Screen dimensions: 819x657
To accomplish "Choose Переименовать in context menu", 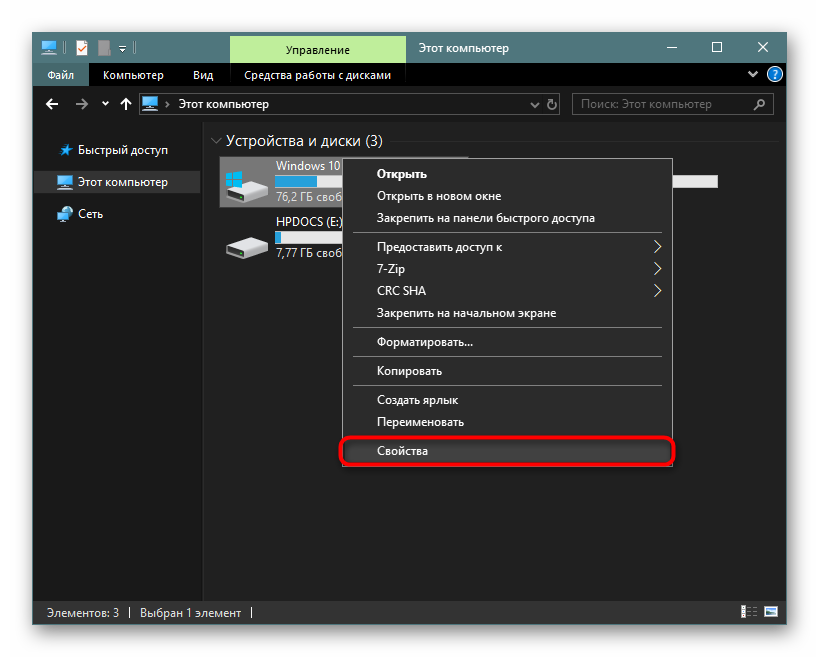I will click(507, 422).
